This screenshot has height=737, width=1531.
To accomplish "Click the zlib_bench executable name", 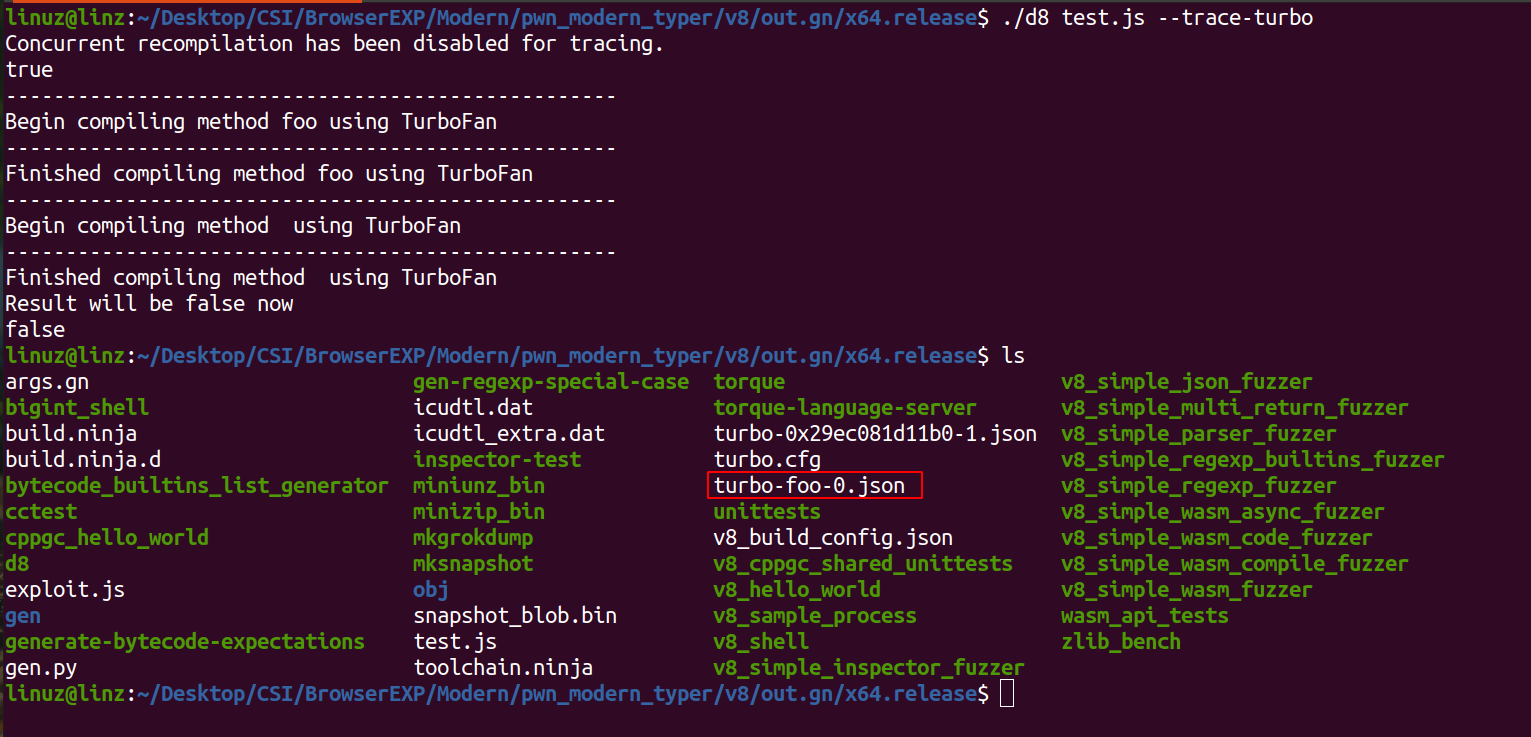I will click(x=1120, y=642).
